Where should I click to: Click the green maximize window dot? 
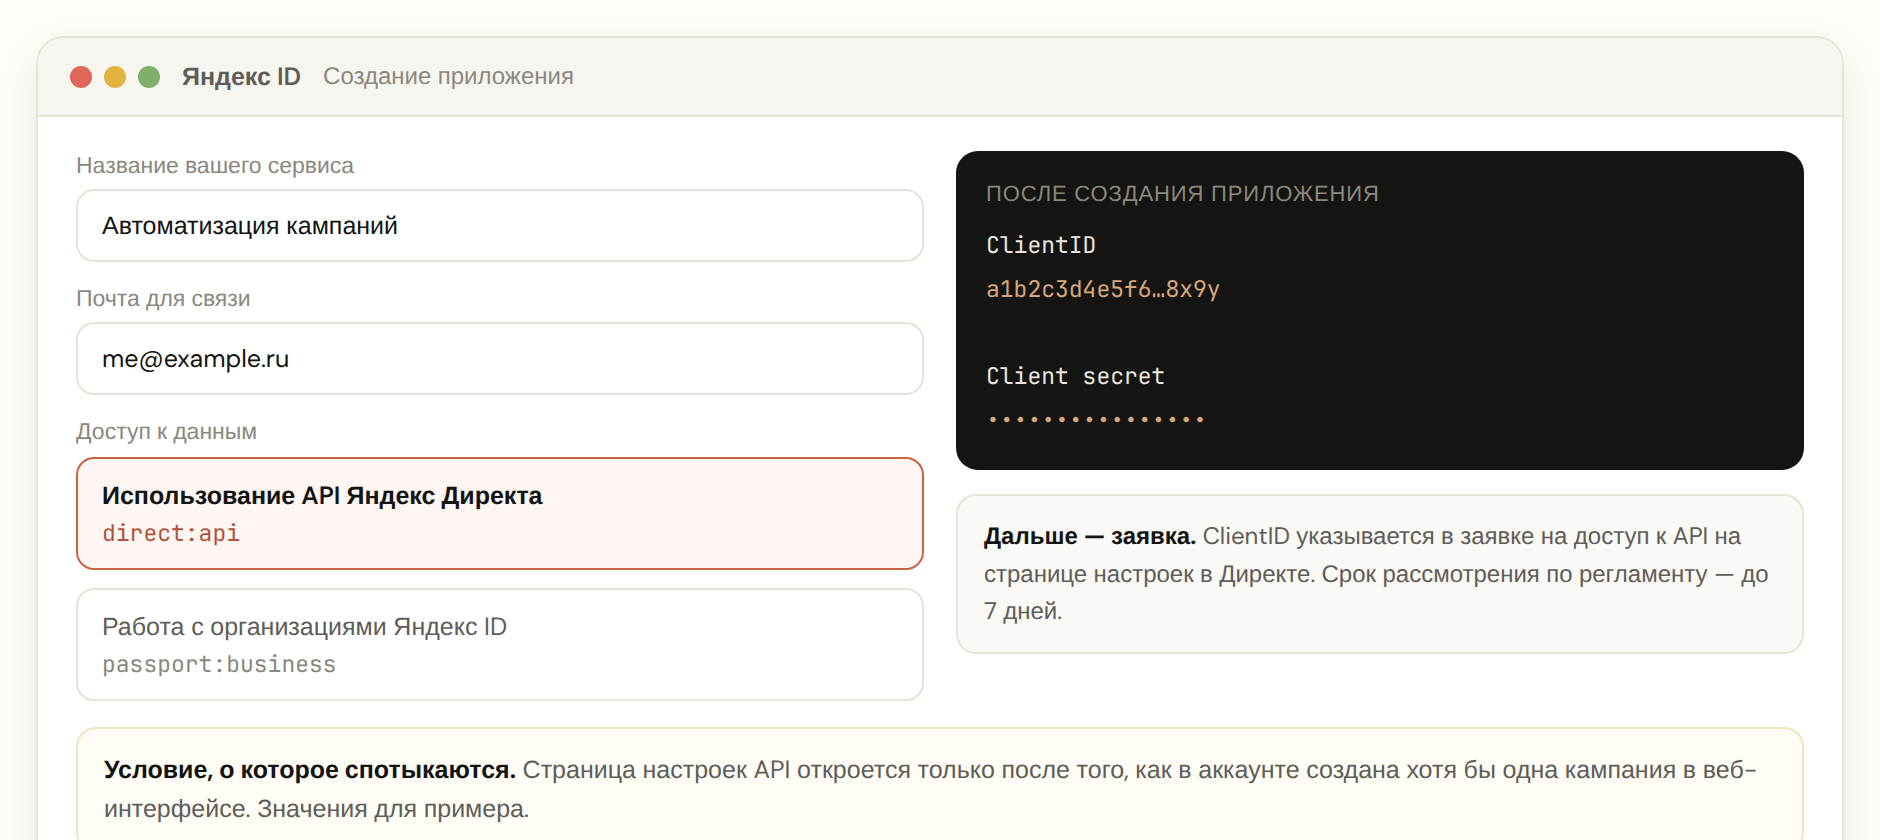click(149, 77)
